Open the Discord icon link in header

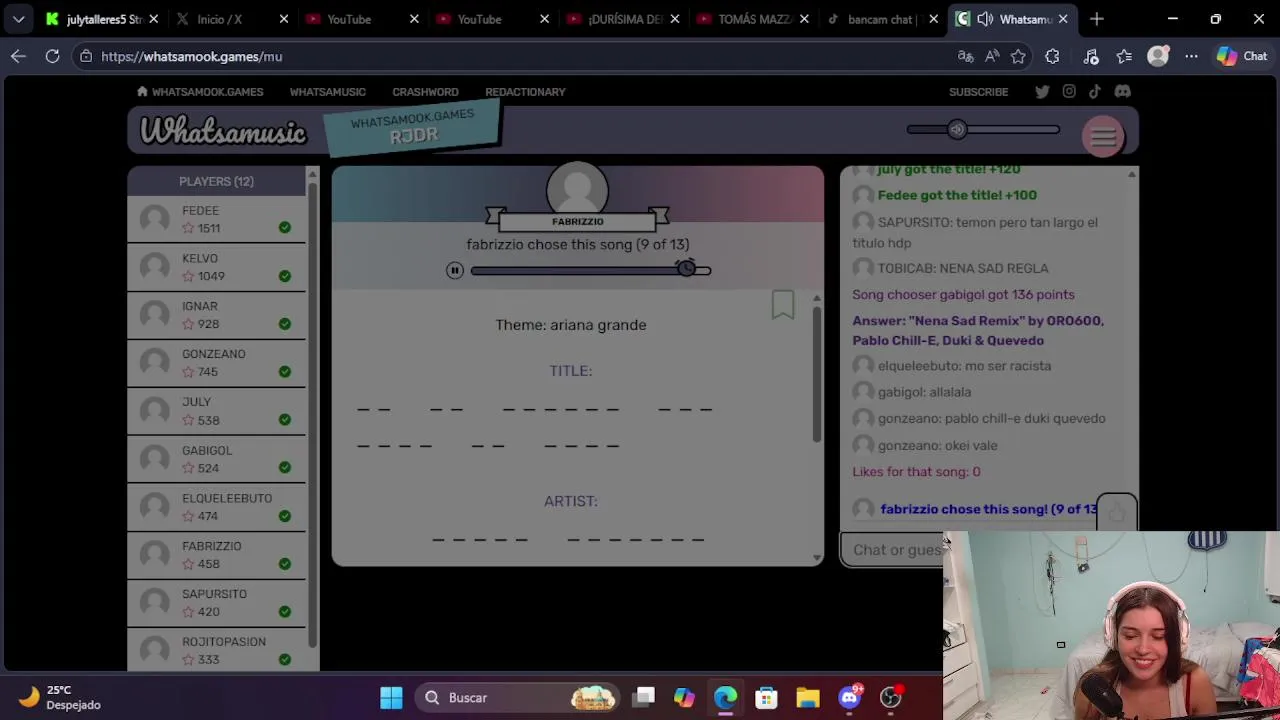(x=1122, y=91)
